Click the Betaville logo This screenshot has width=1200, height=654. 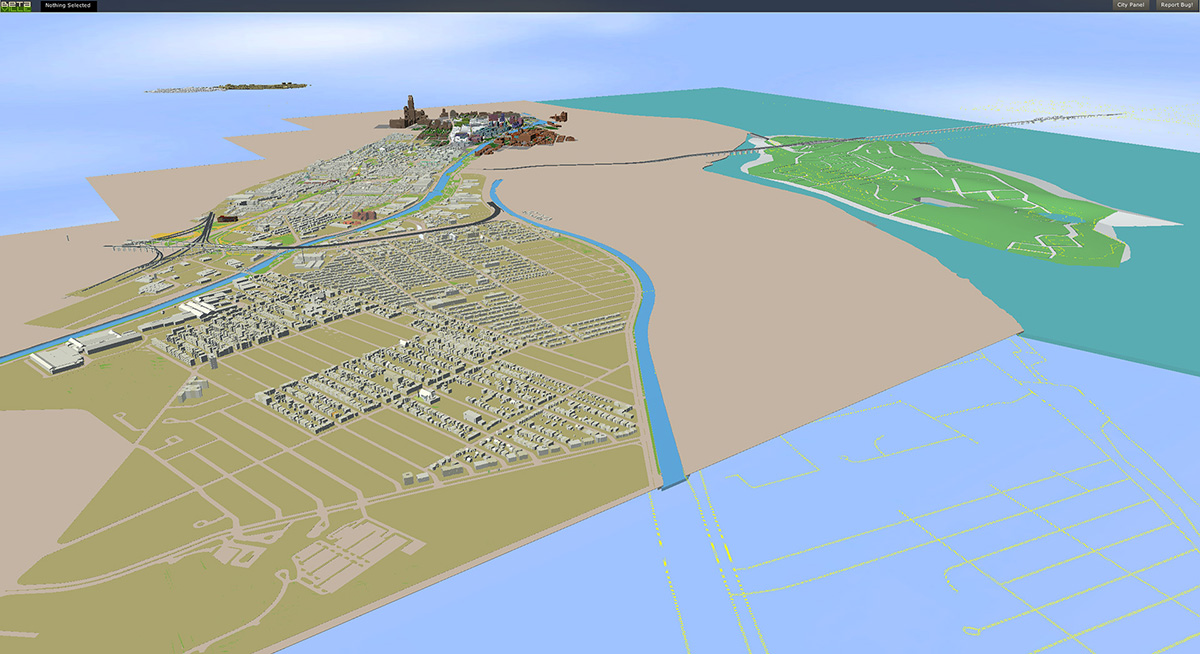coord(17,6)
